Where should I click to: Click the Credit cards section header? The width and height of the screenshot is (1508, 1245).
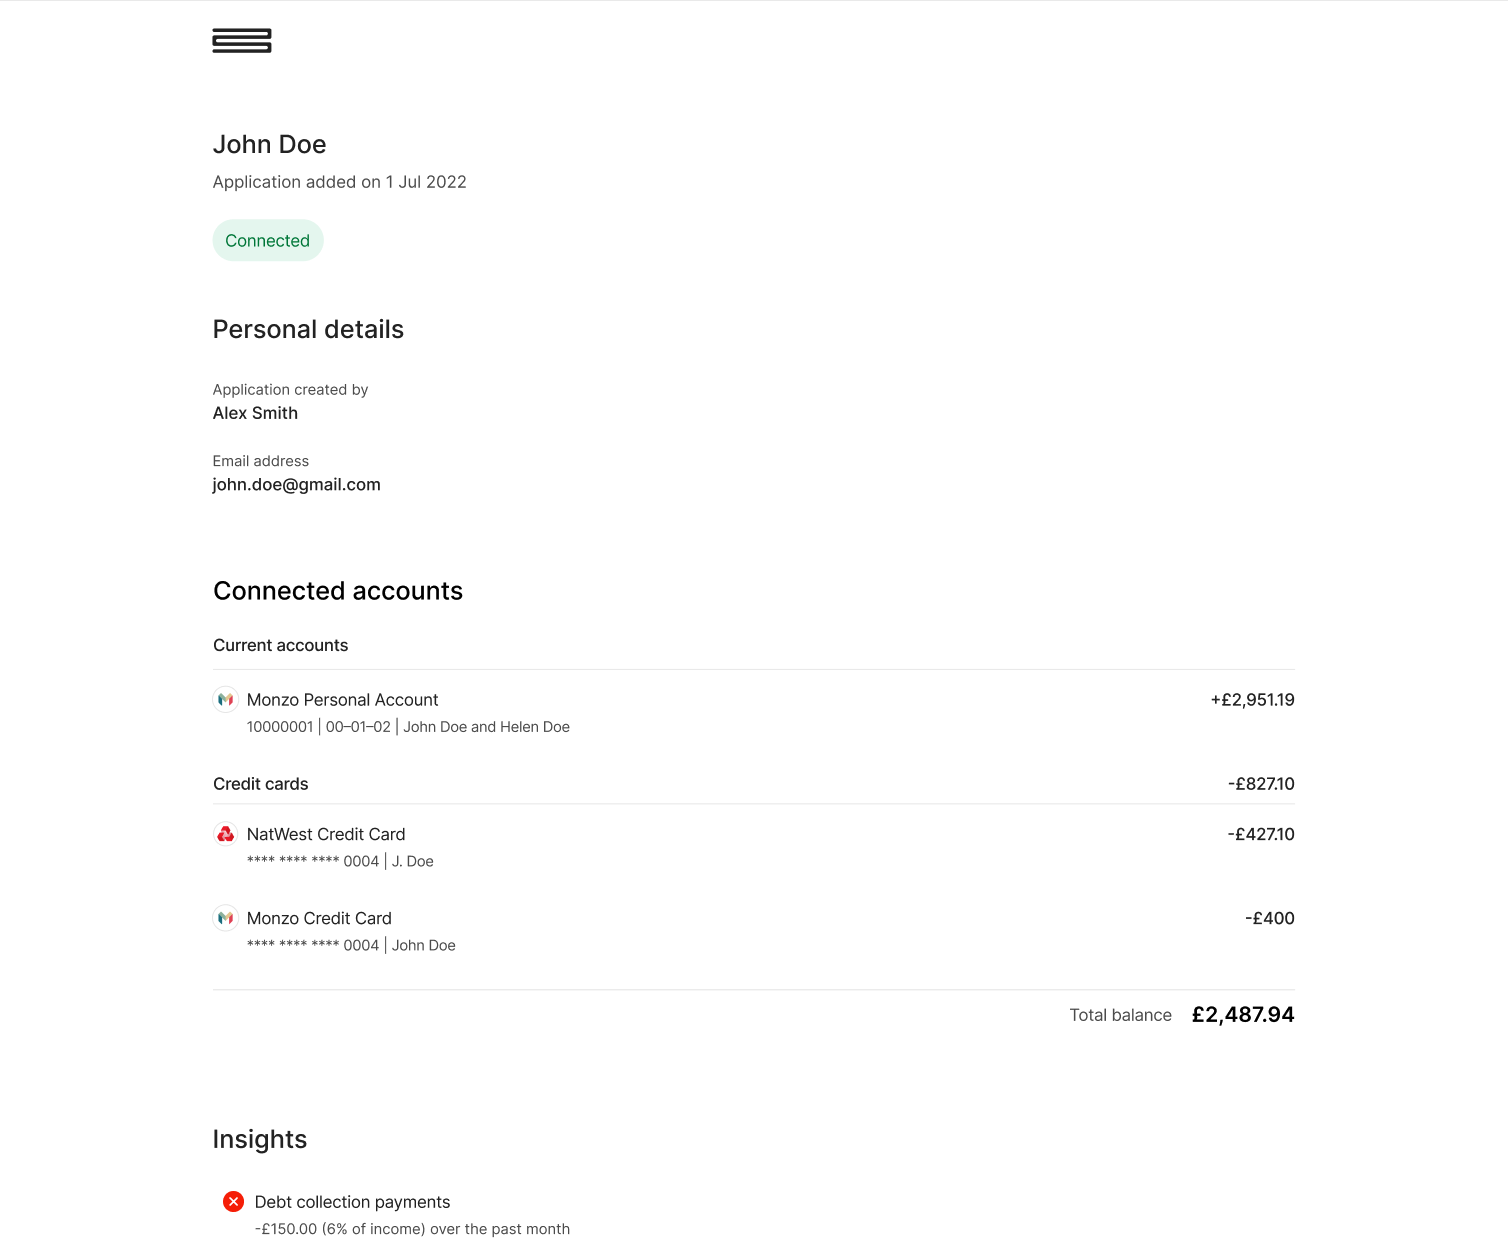click(x=261, y=784)
